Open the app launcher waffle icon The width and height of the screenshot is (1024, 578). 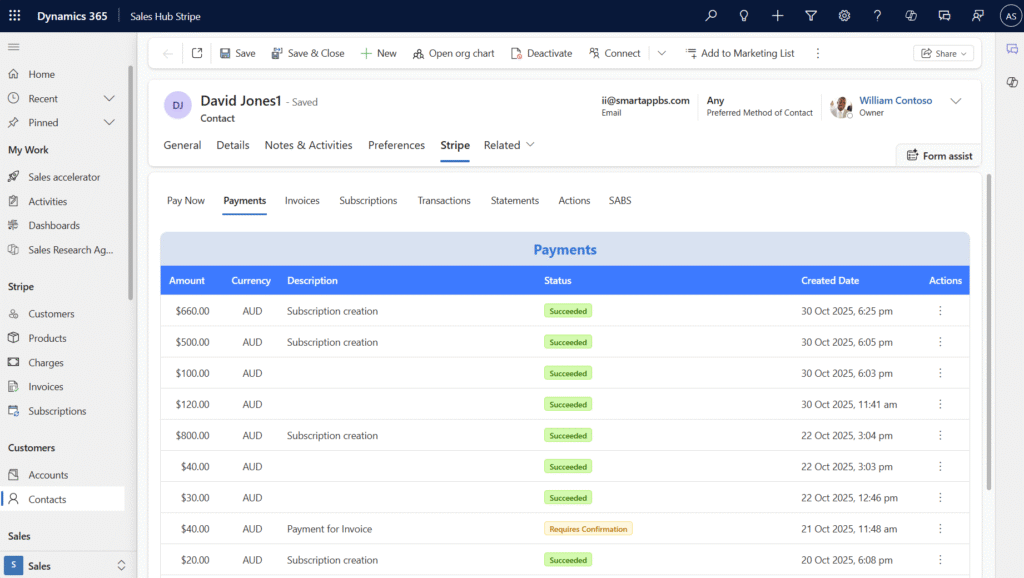point(14,16)
